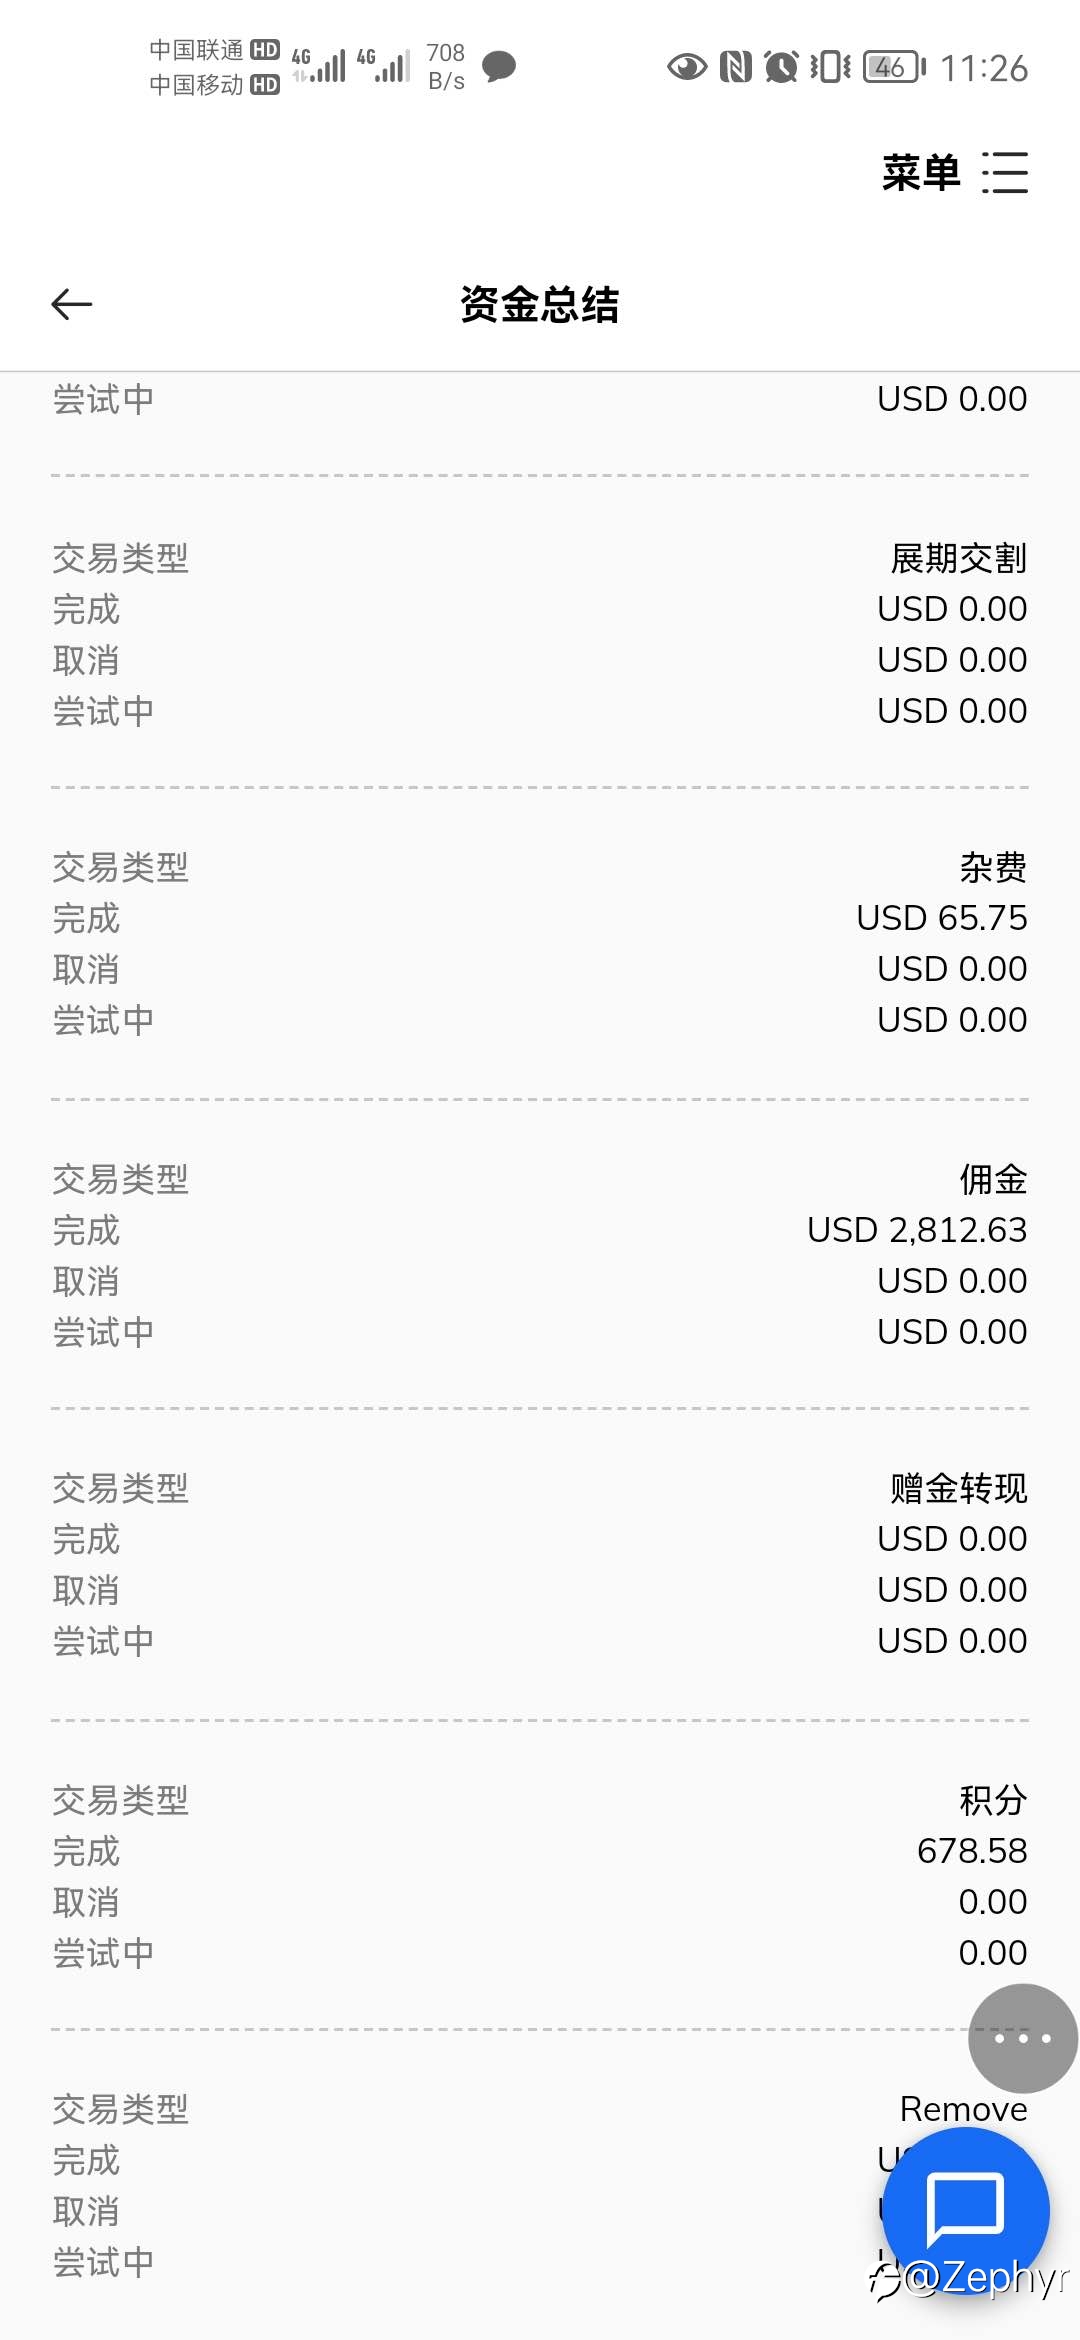Tap the NFC status bar icon

pos(736,67)
